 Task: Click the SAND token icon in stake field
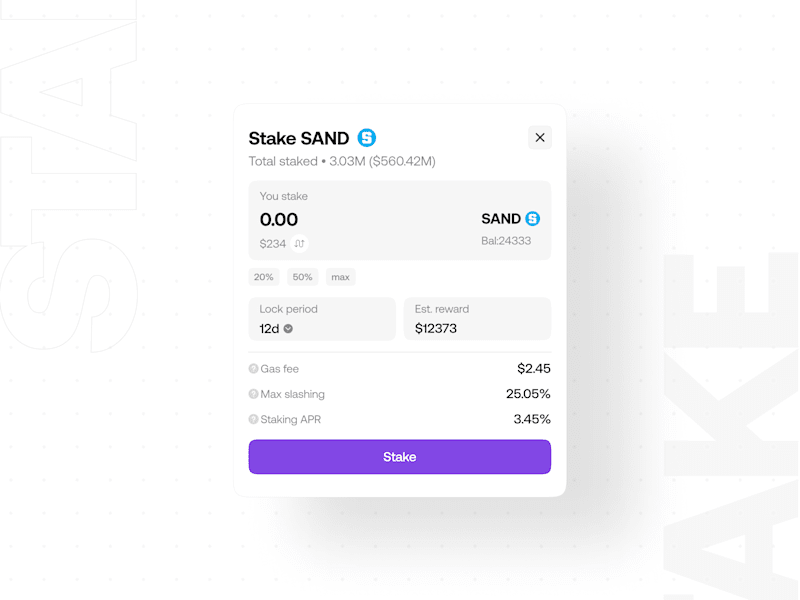[533, 219]
